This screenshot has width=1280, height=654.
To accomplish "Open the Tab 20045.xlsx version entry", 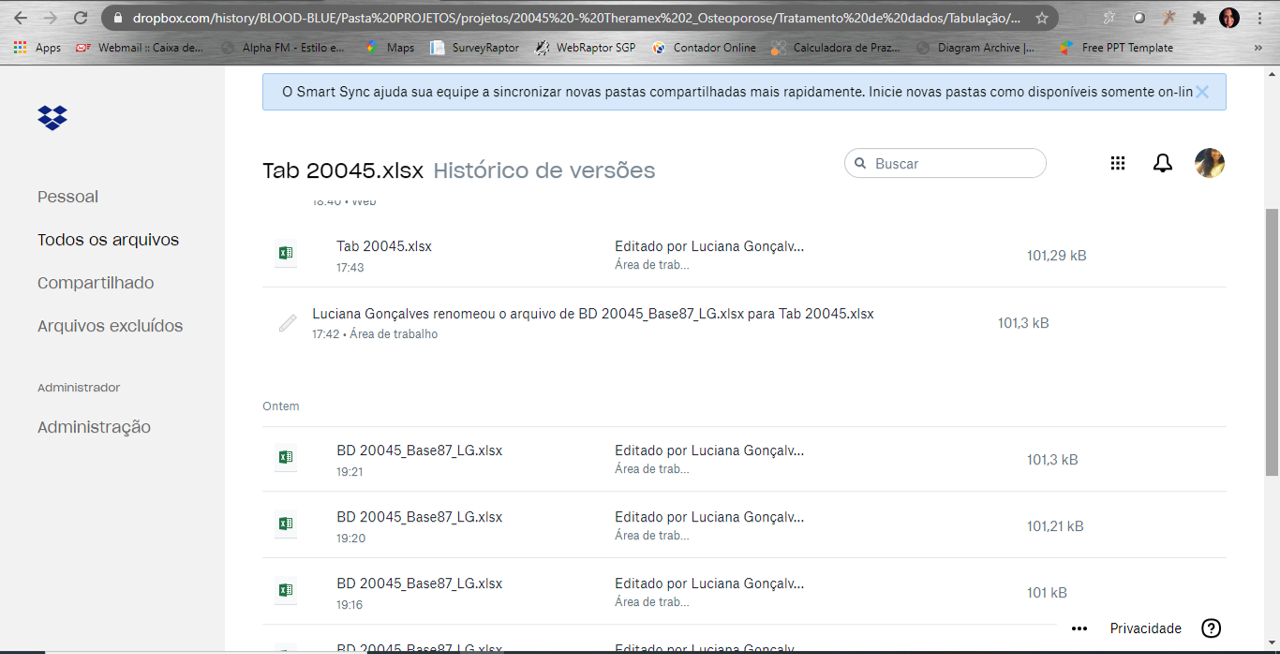I will pos(384,245).
